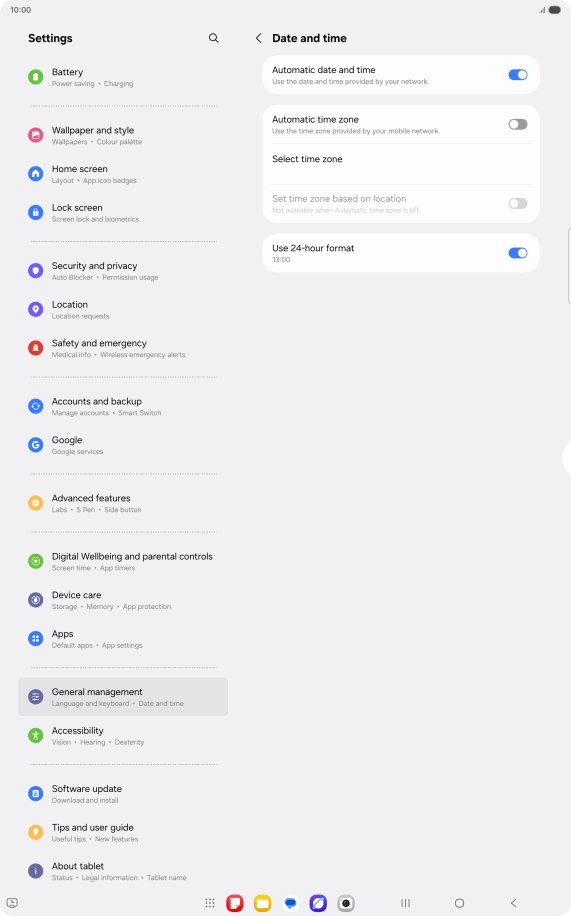Tap the Google services icon
The width and height of the screenshot is (571, 916).
(36, 445)
